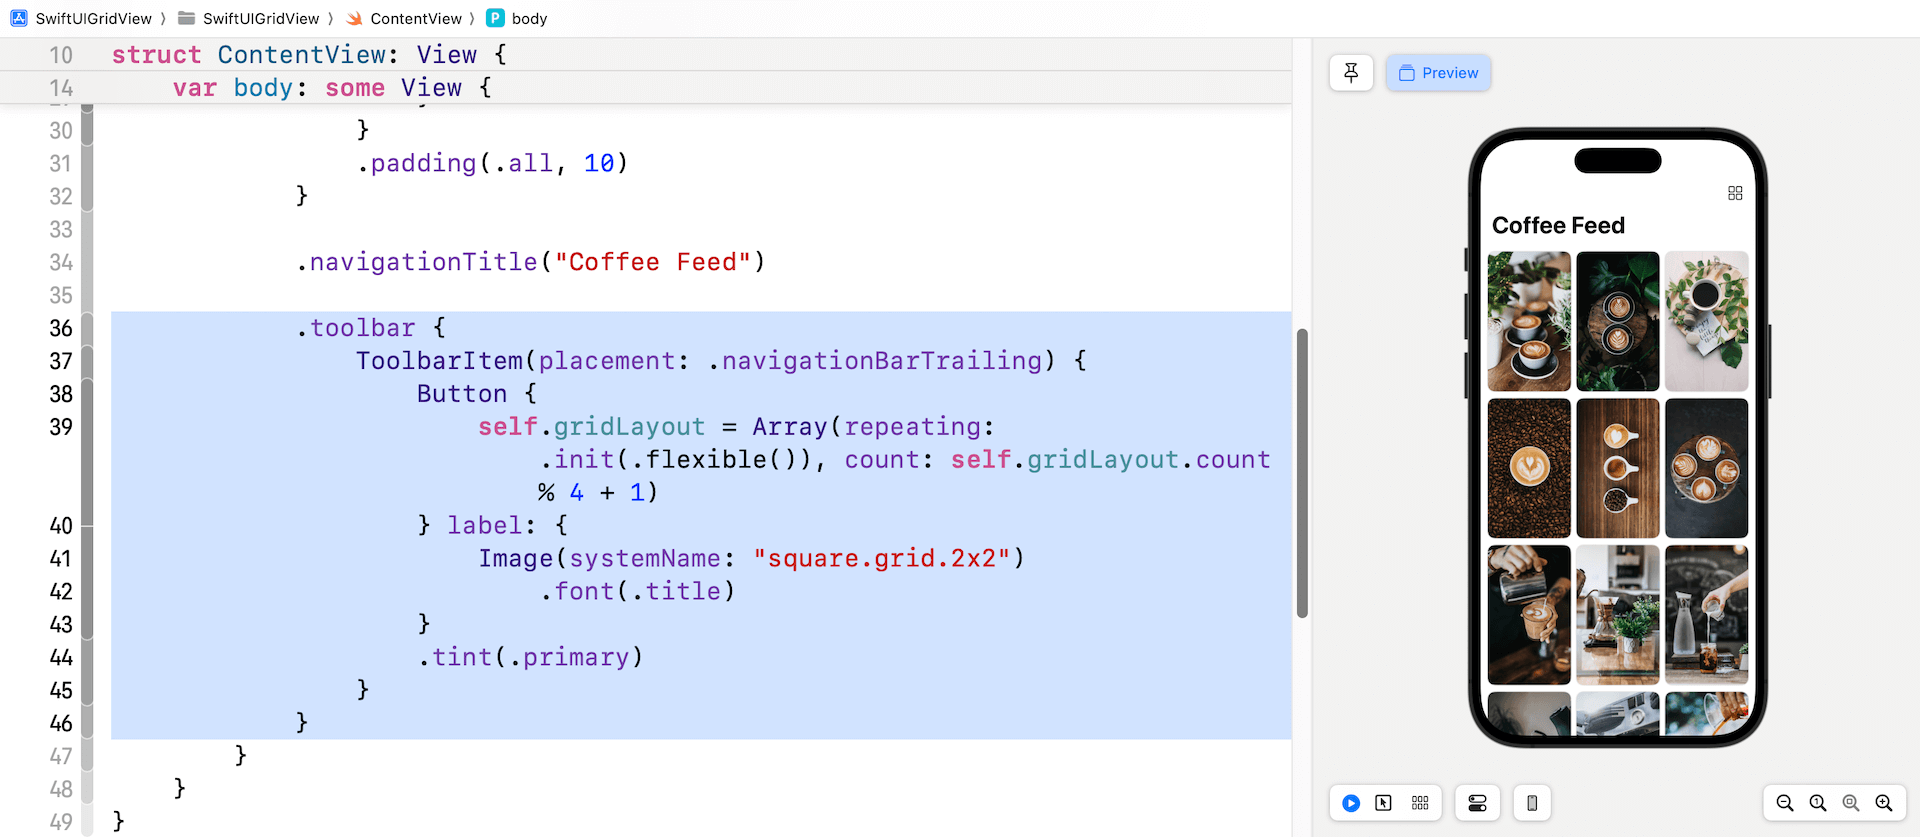Select the black coffee with leaves photo

(x=1707, y=321)
